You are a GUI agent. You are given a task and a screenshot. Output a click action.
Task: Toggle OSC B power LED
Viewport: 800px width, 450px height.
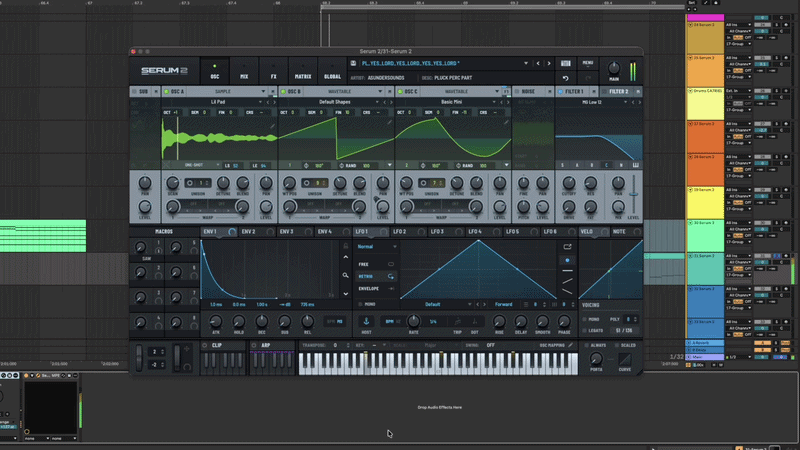pyautogui.click(x=284, y=92)
